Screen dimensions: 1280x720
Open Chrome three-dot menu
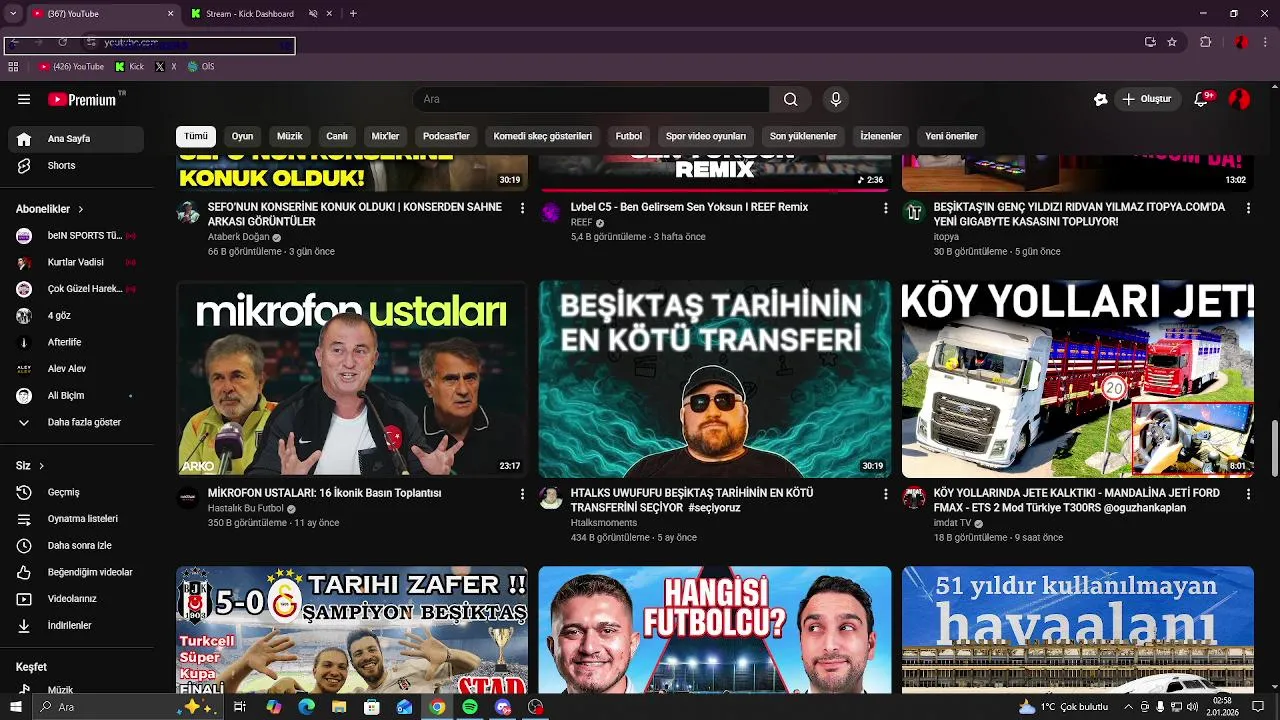(1266, 42)
